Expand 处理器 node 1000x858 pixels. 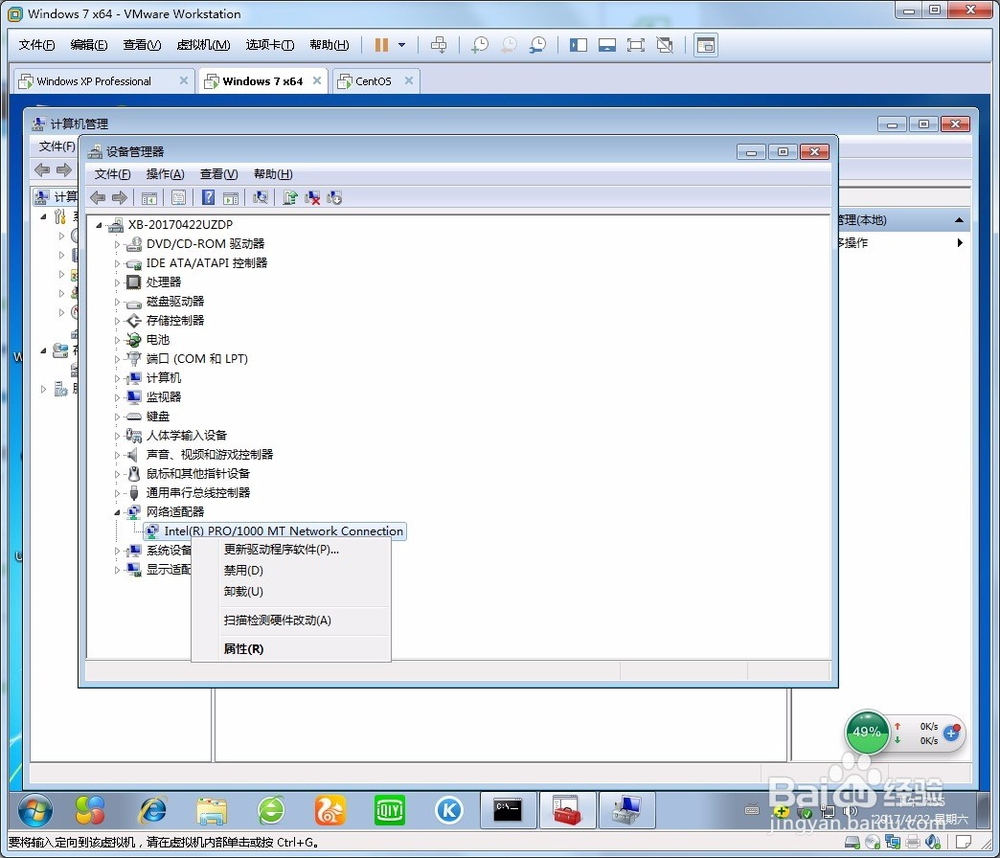point(117,283)
